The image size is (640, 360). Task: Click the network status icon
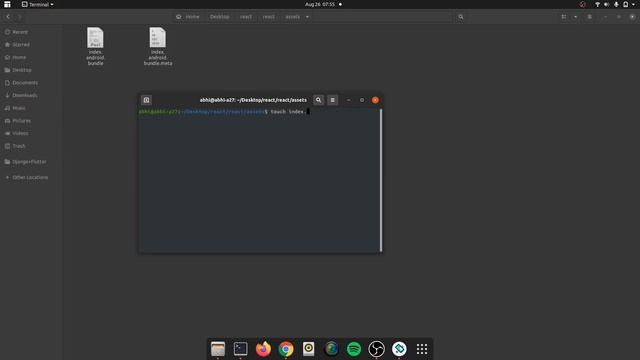pos(597,4)
